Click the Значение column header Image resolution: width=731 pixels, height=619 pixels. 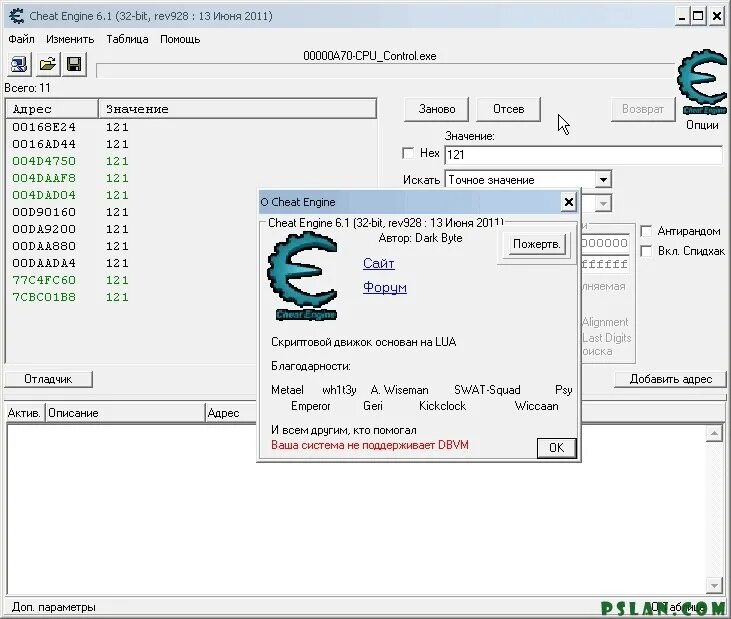237,109
